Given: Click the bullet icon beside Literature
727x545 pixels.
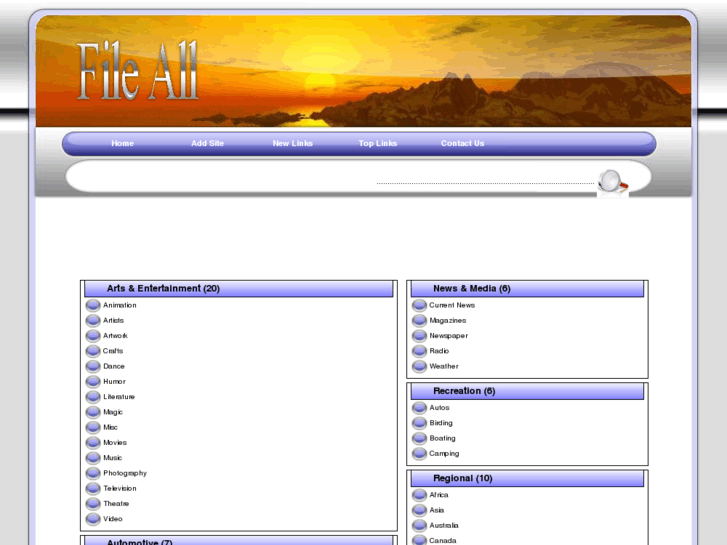Looking at the screenshot, I should 93,397.
